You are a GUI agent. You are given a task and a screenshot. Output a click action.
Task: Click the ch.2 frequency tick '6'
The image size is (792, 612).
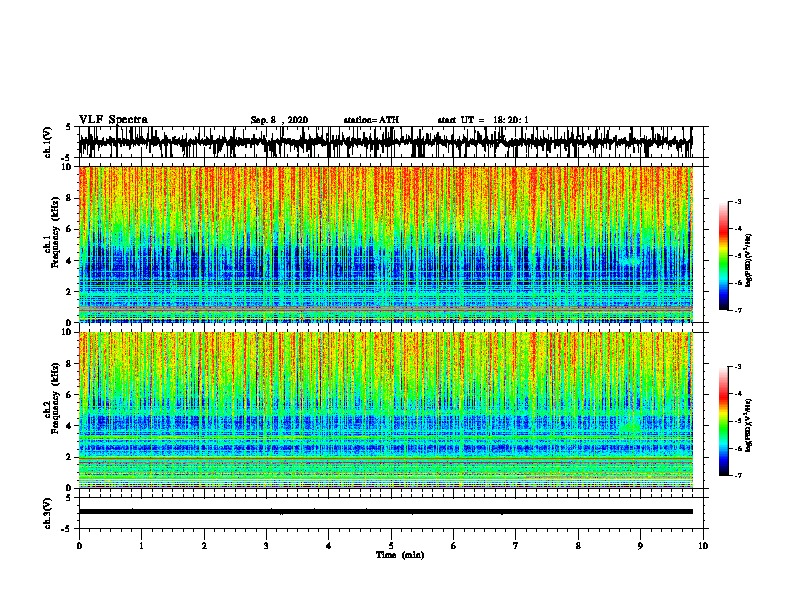(x=69, y=395)
